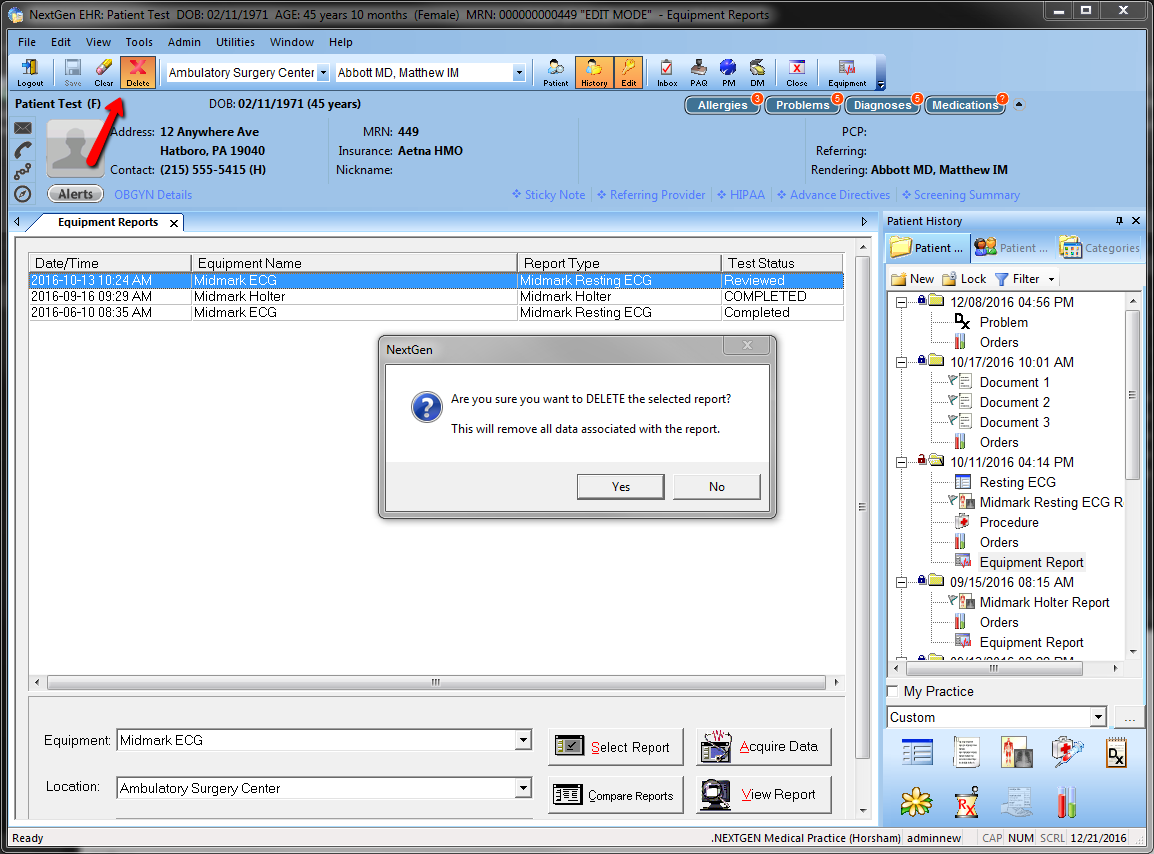Select the 2016-06-10 Midmark ECG row
This screenshot has width=1154, height=854.
[436, 313]
